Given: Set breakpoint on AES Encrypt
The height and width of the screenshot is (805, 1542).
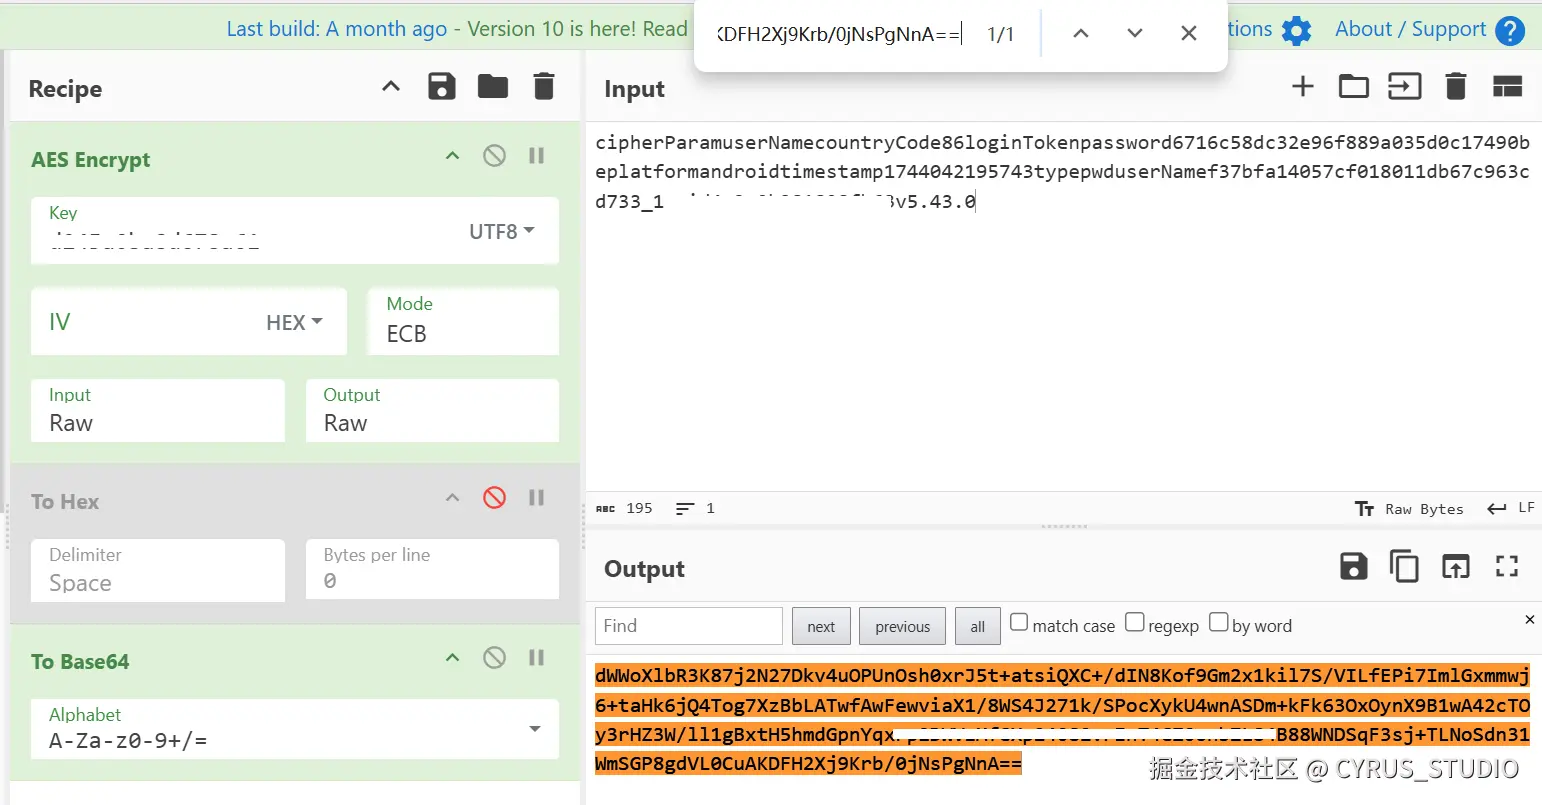Looking at the screenshot, I should [x=536, y=155].
